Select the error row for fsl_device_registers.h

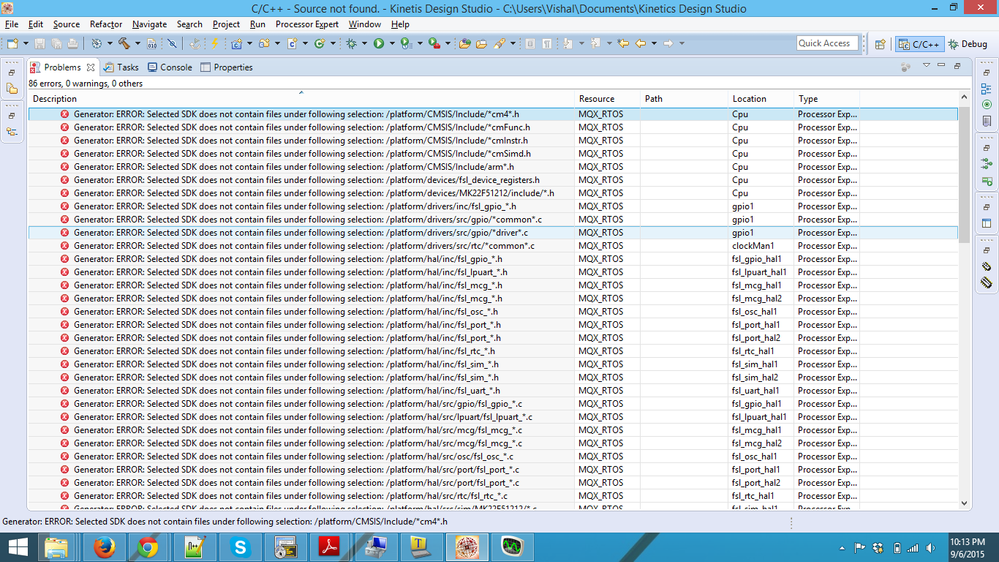pyautogui.click(x=493, y=180)
